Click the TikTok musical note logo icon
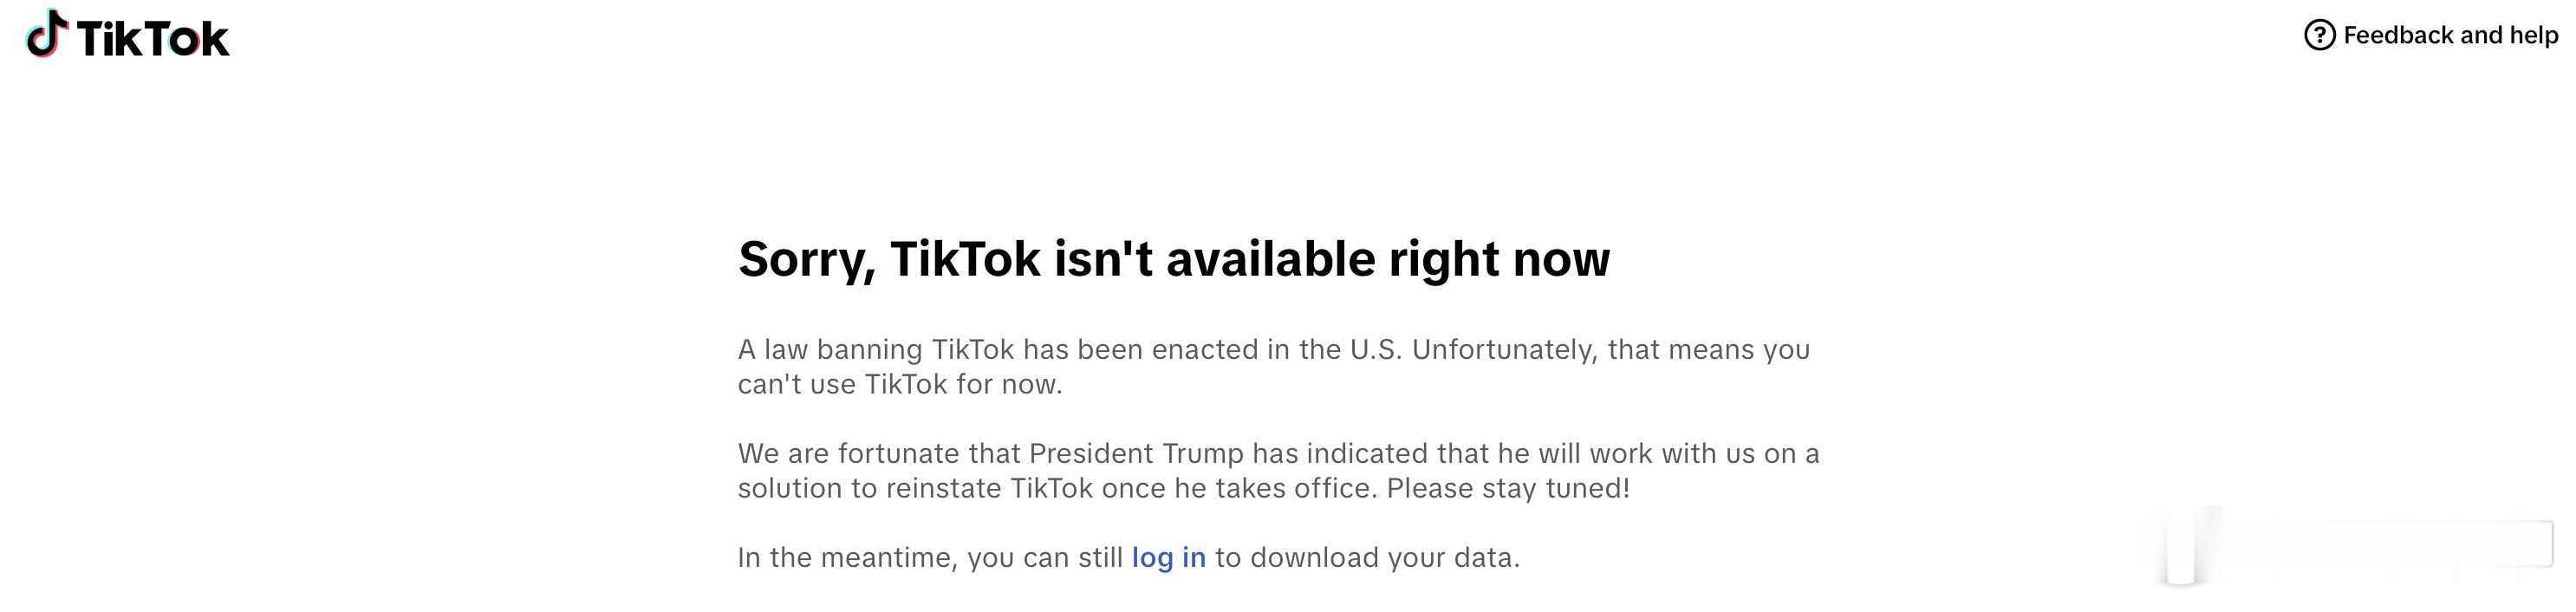 pyautogui.click(x=47, y=34)
